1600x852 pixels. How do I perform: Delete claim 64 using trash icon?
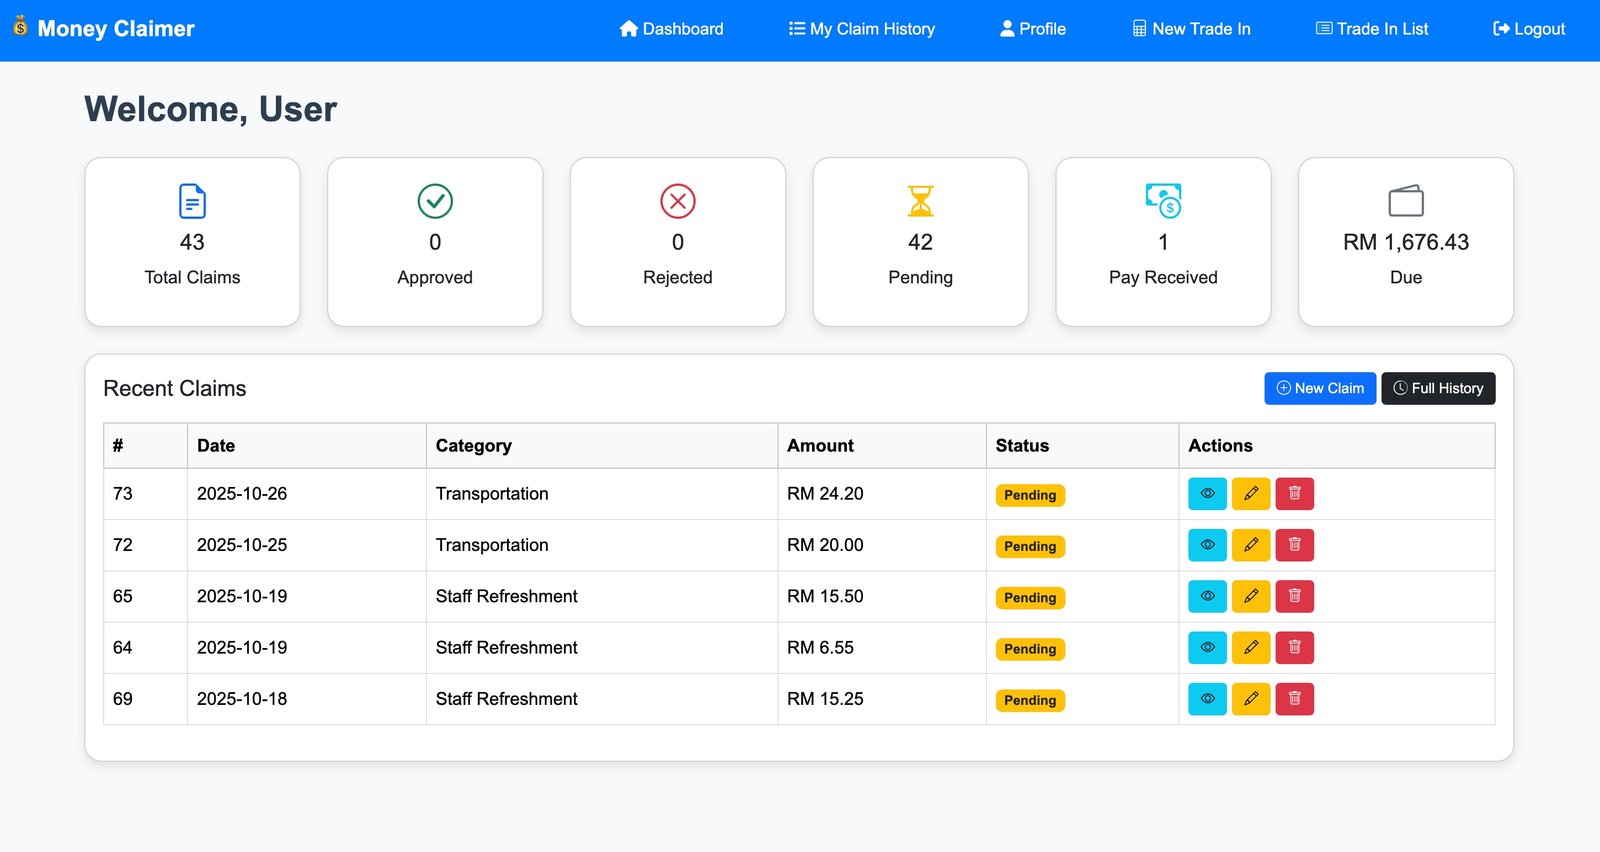click(1294, 648)
